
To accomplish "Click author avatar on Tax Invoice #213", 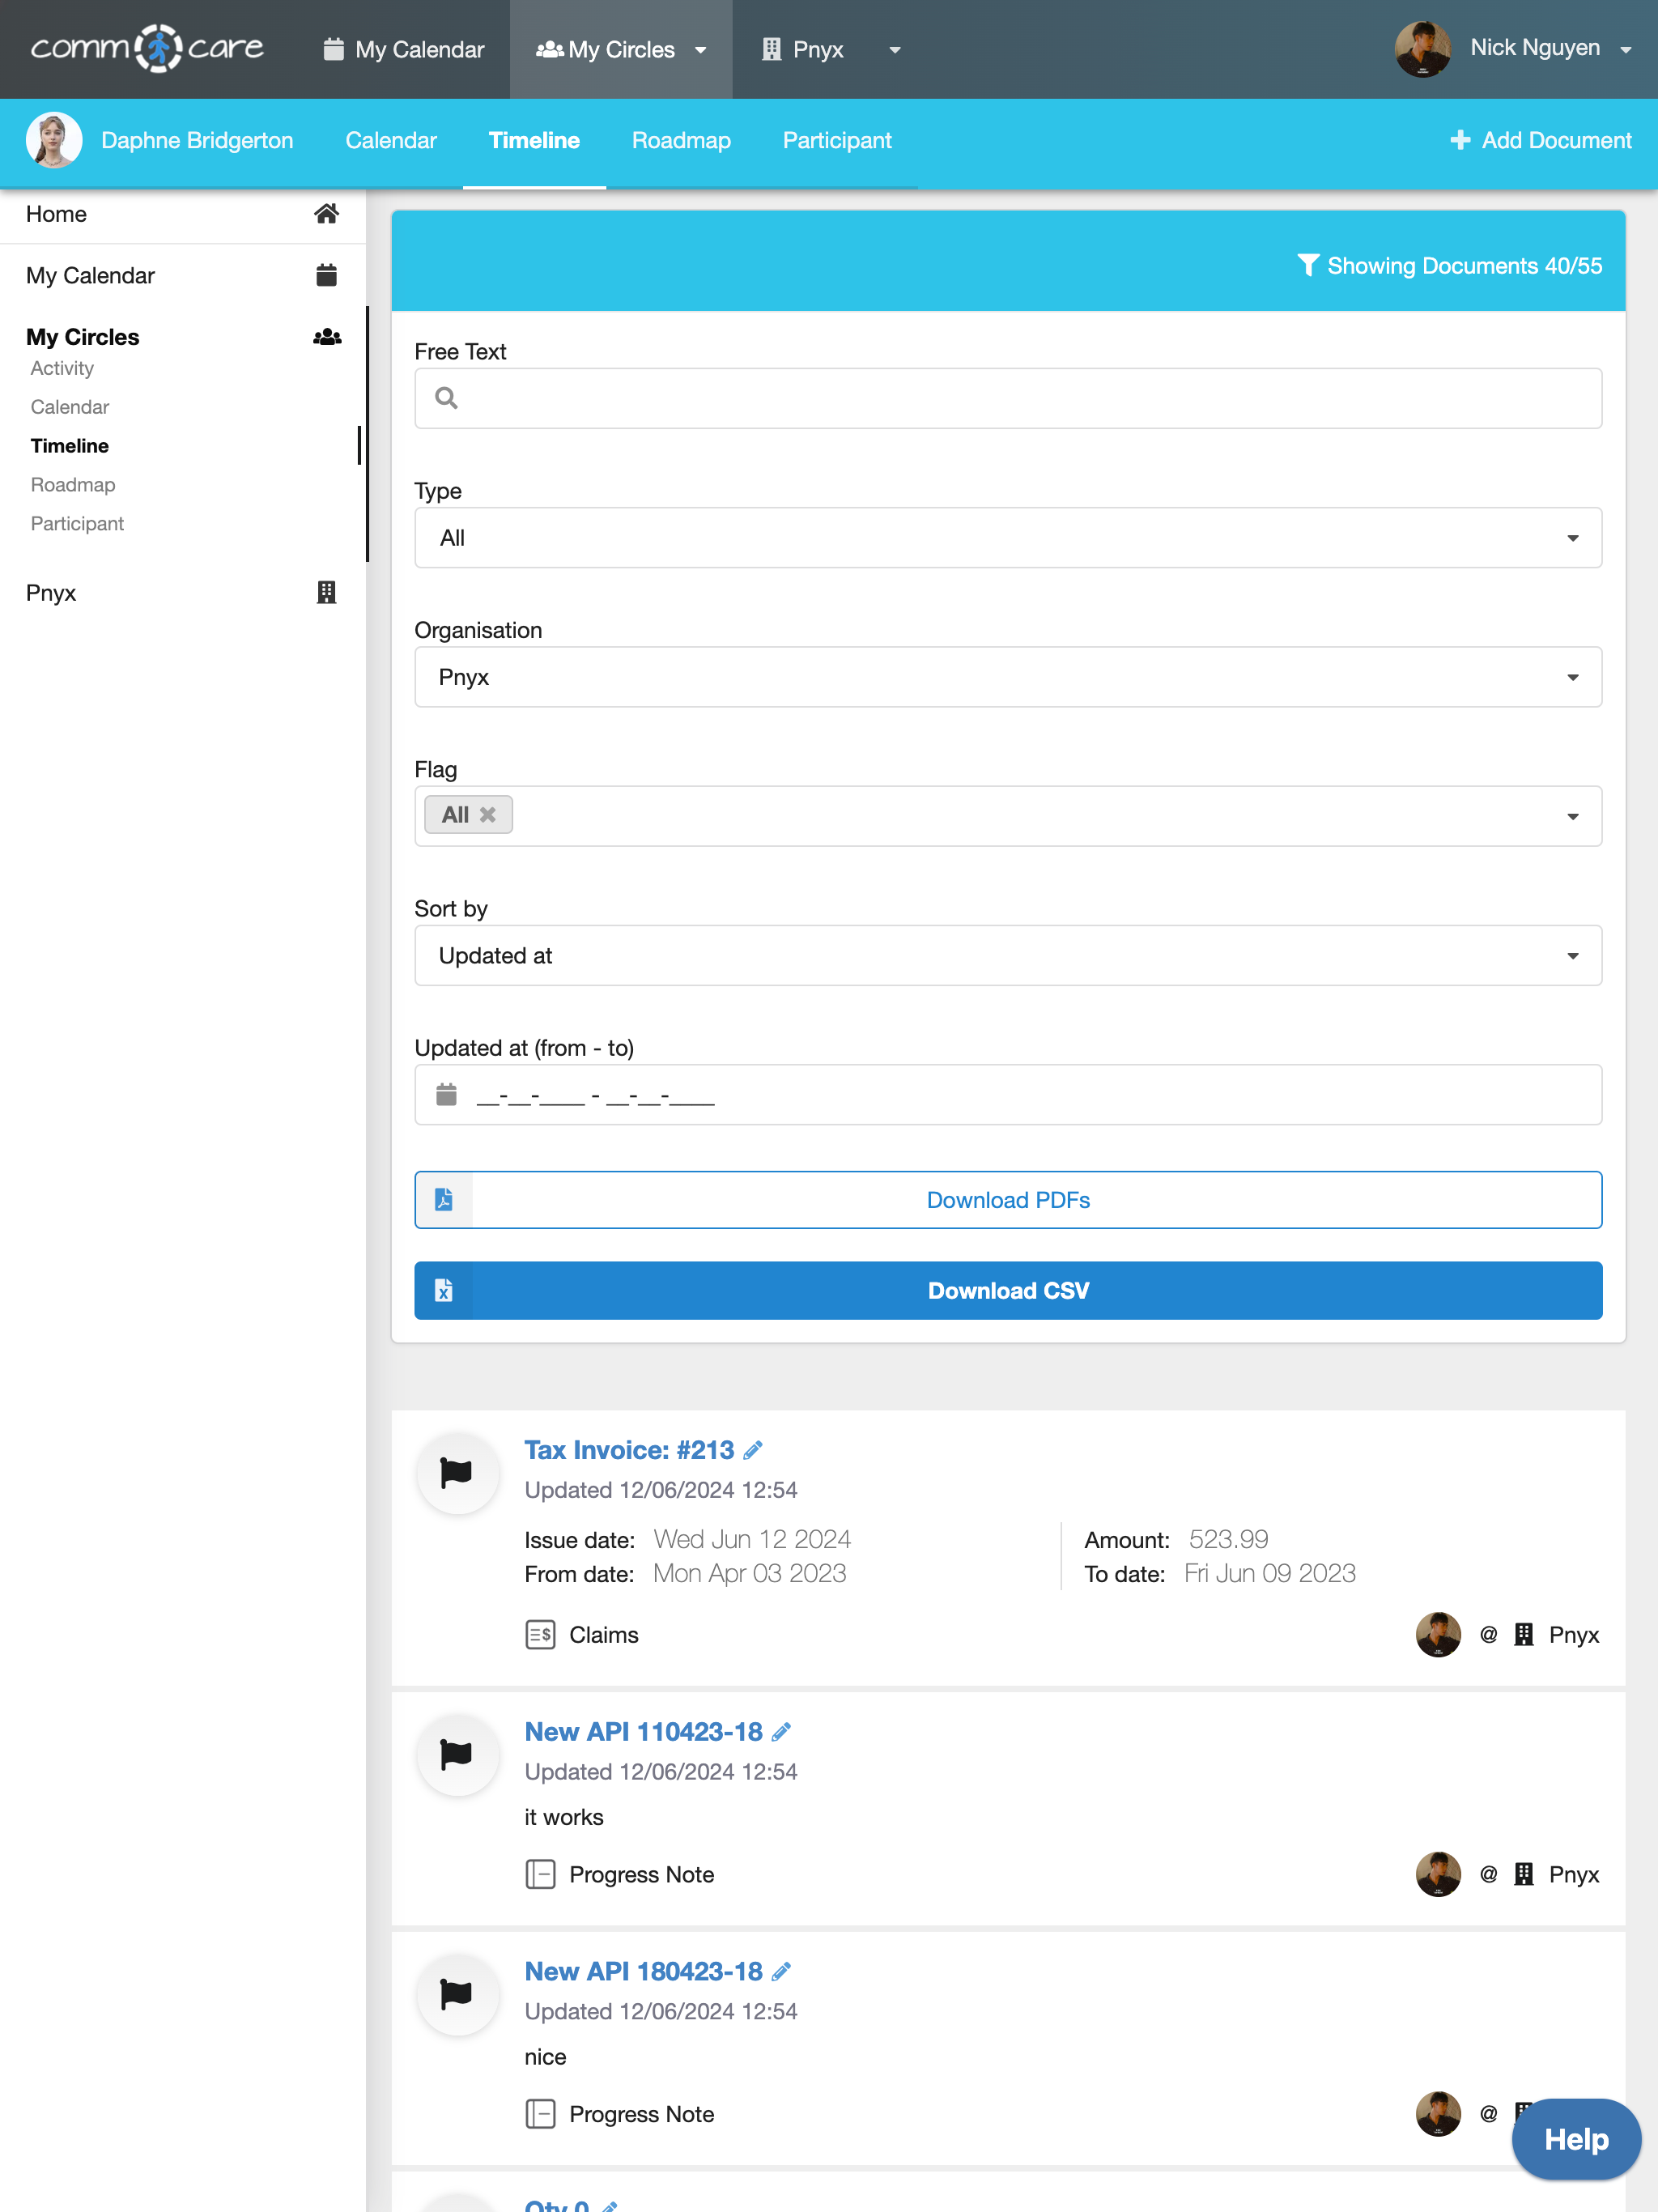I will click(x=1438, y=1635).
